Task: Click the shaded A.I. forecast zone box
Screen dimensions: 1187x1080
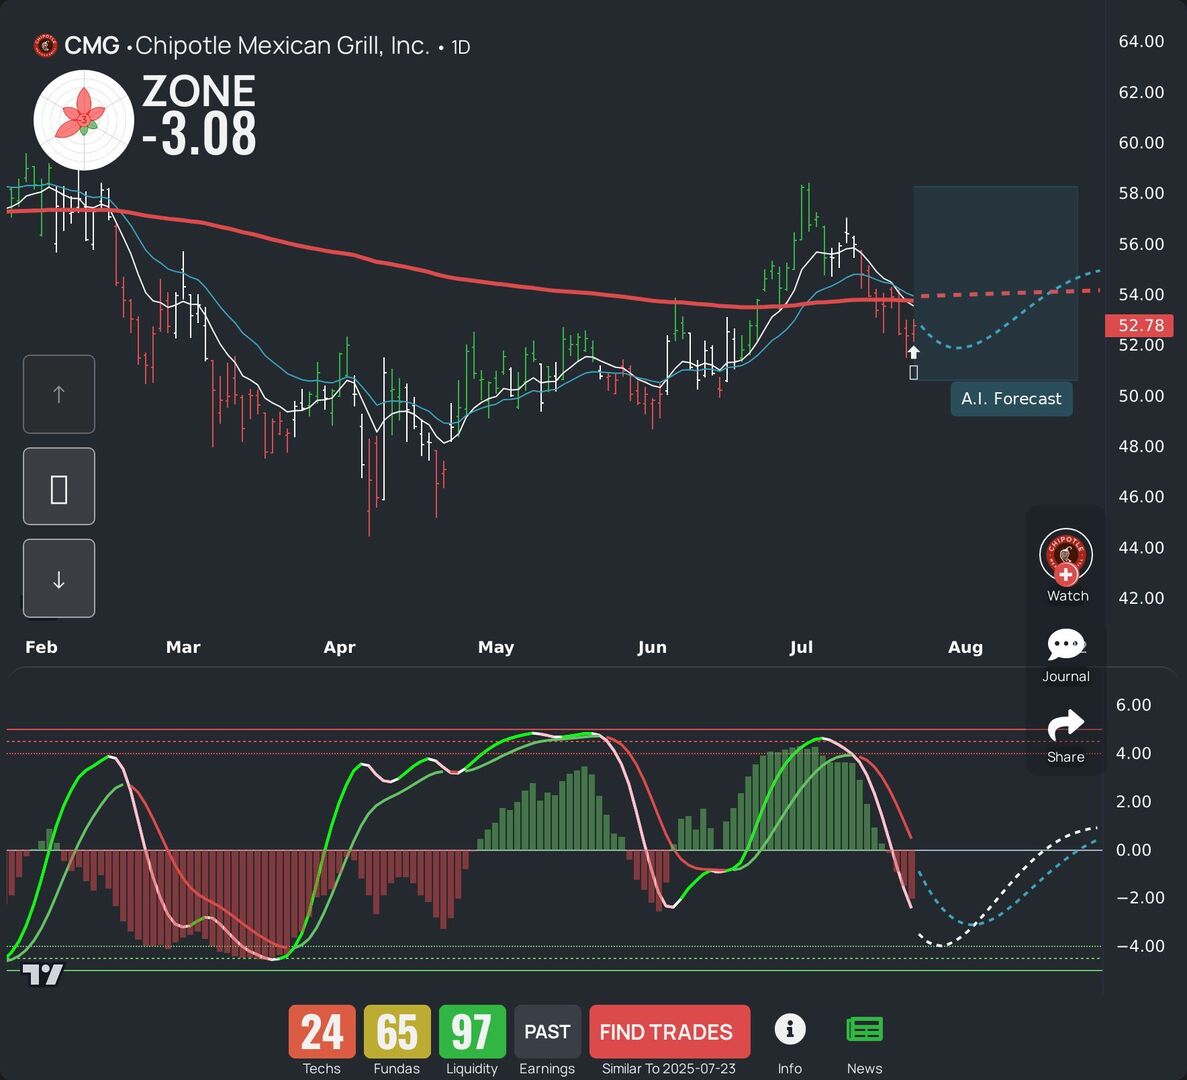Action: click(995, 282)
